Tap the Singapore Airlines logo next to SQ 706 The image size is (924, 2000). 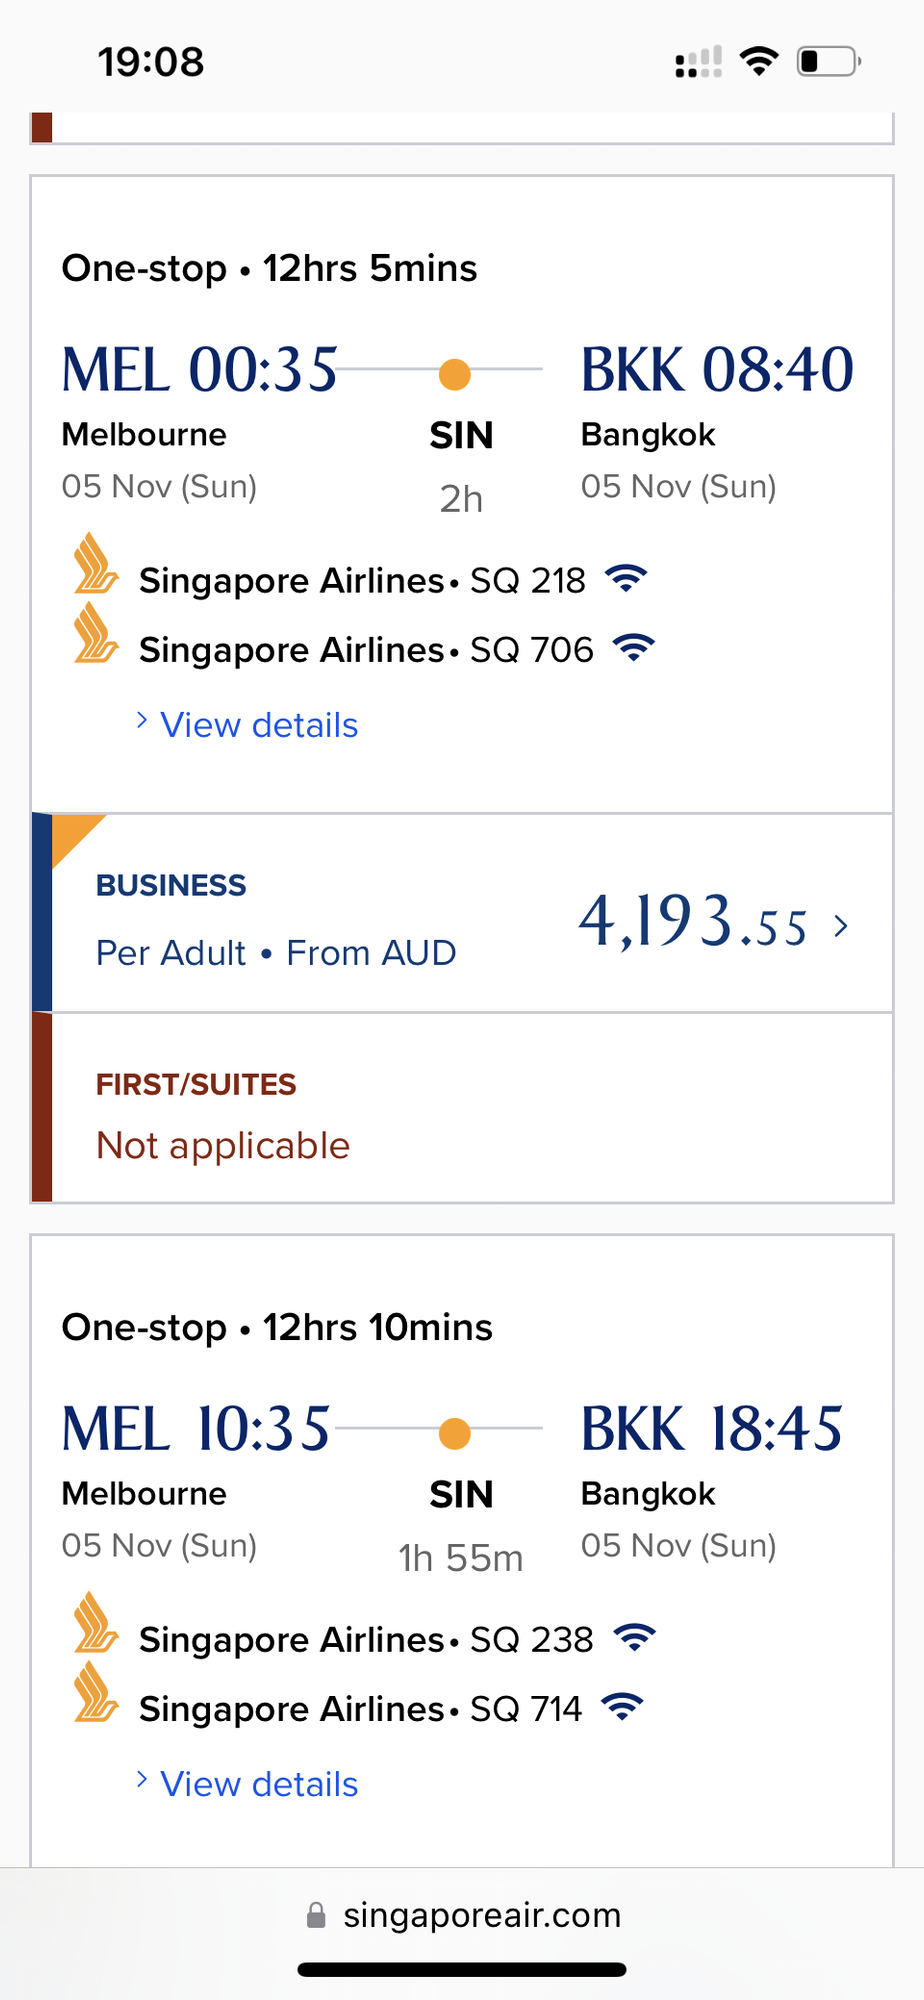(x=95, y=632)
